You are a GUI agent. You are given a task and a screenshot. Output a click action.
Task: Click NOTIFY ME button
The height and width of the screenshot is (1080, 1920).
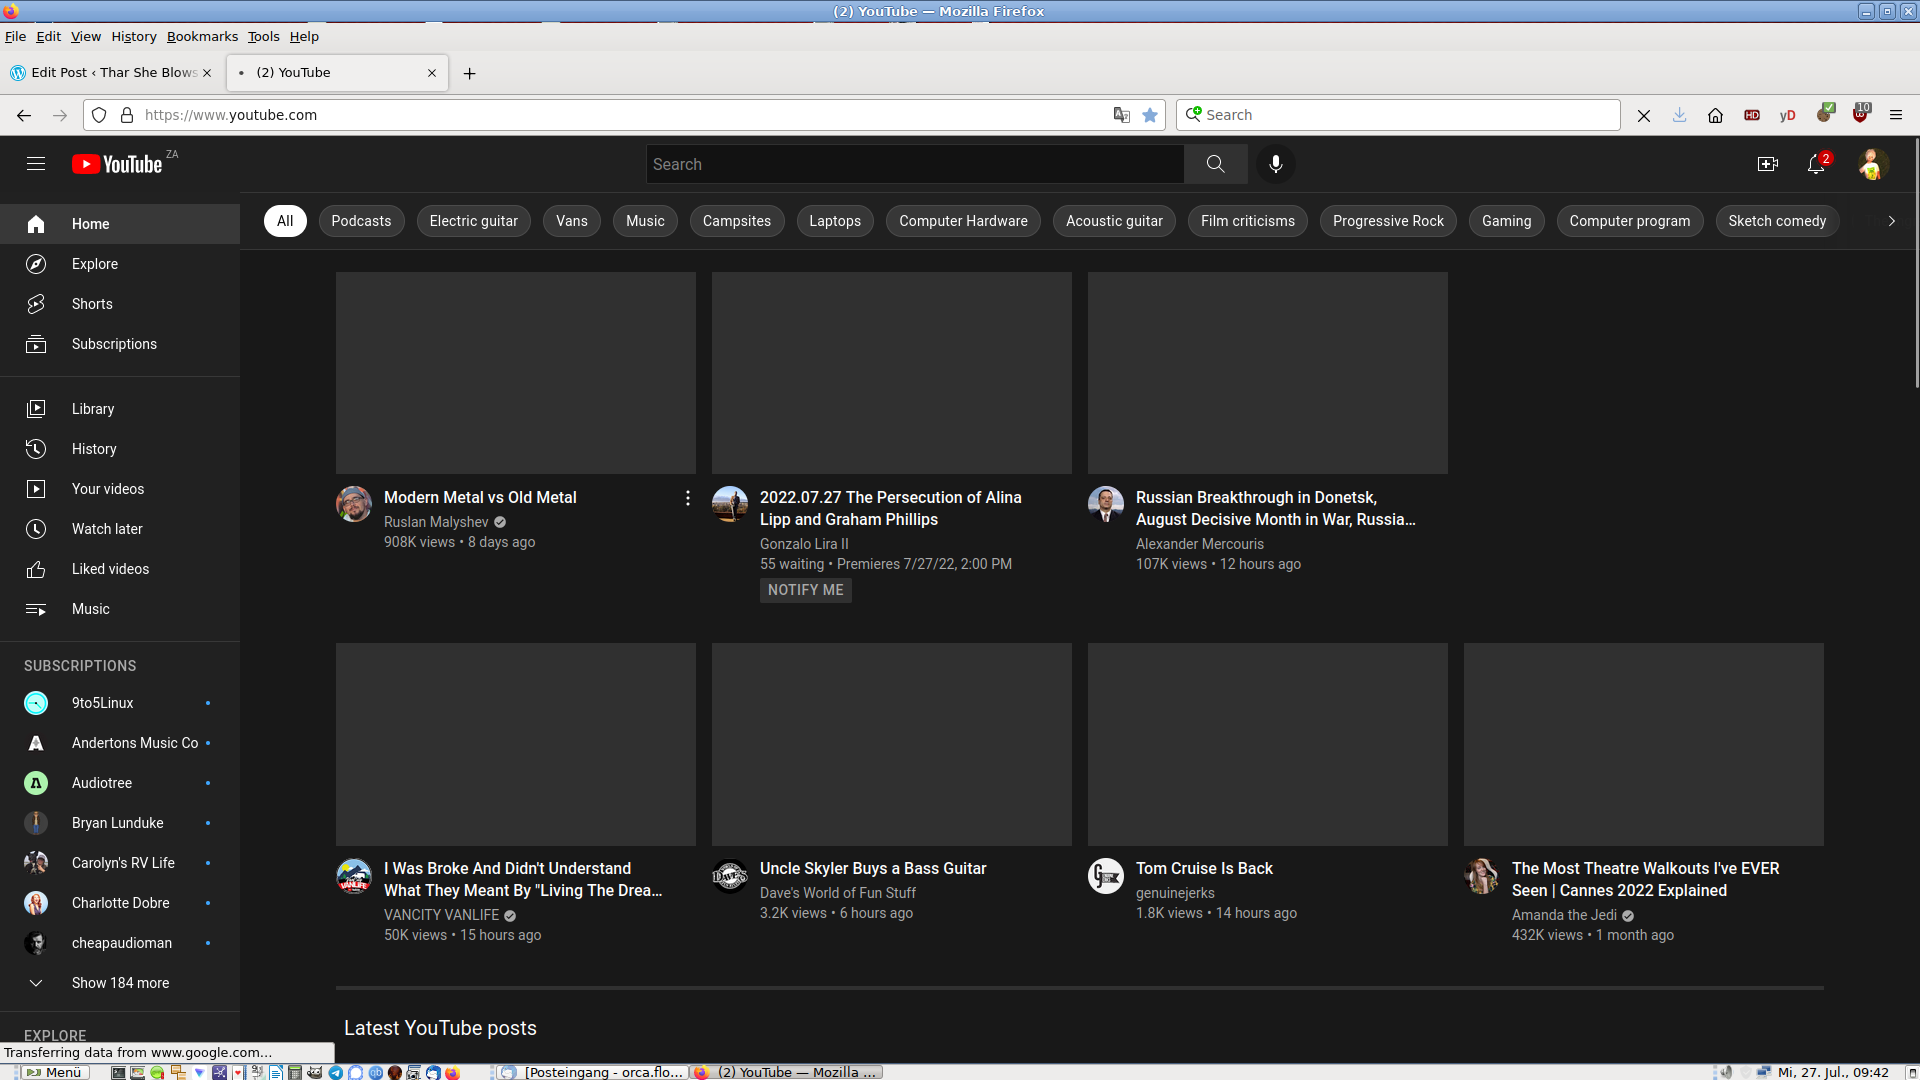click(x=805, y=590)
